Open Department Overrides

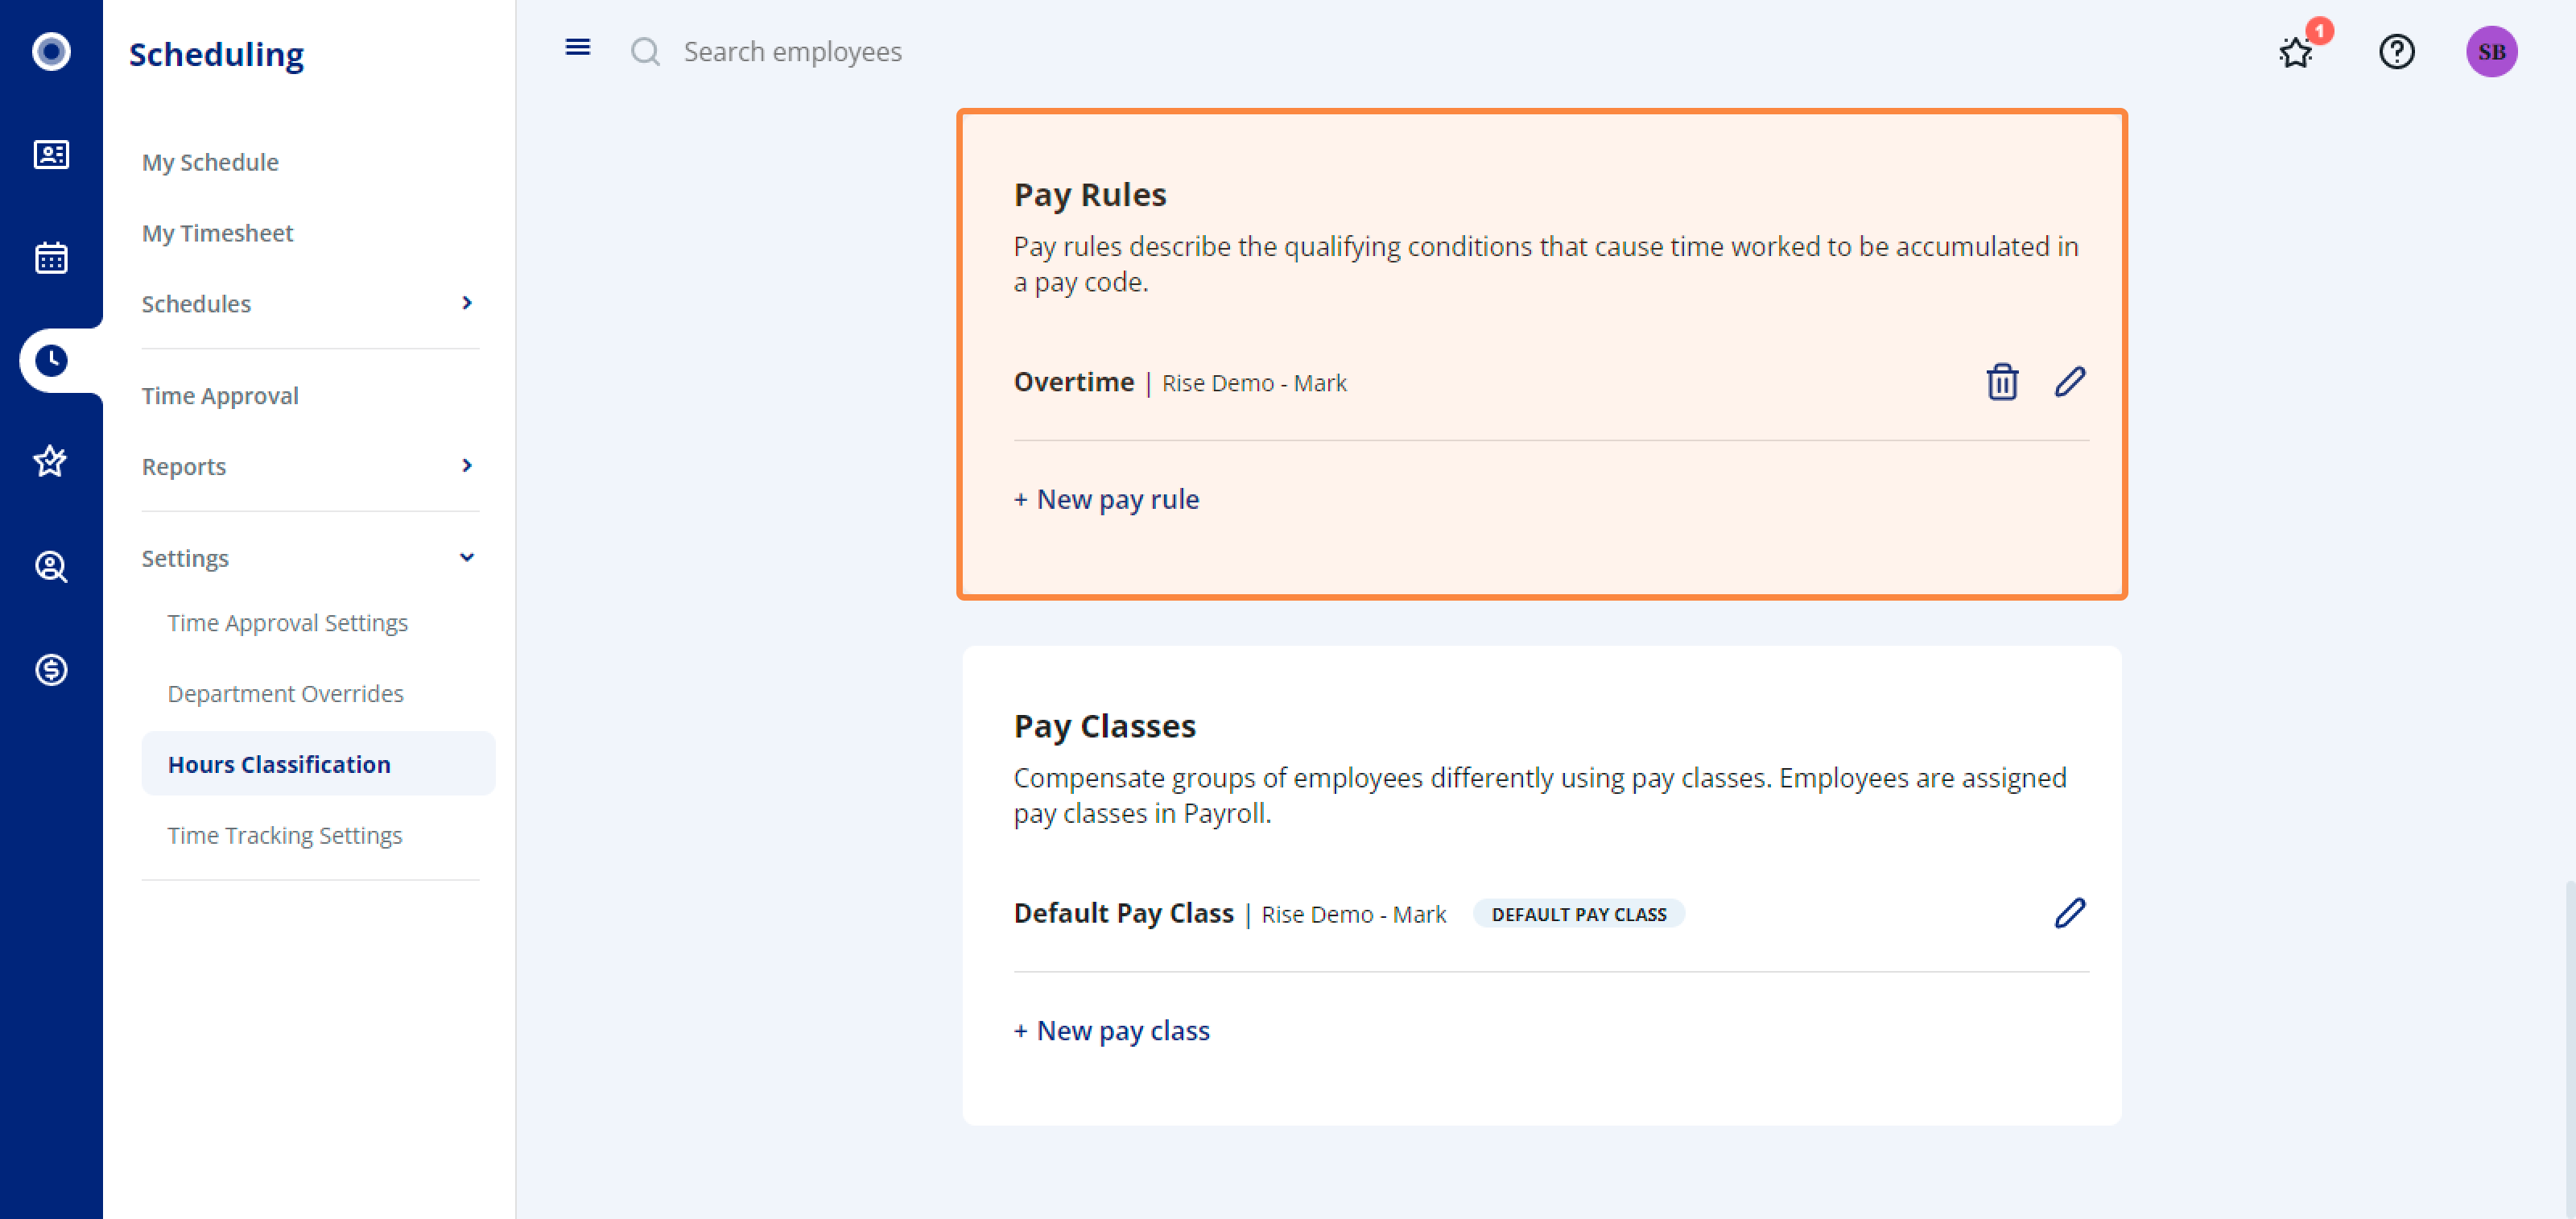(x=285, y=693)
